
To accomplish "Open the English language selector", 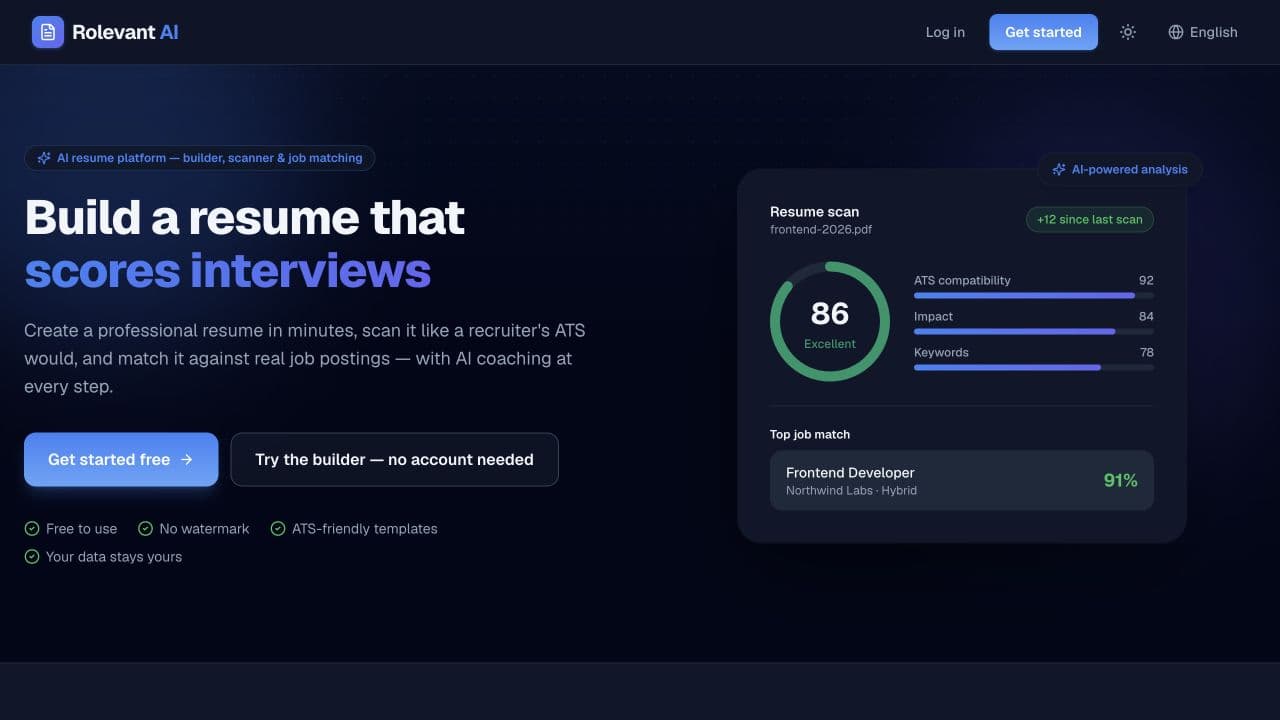I will (x=1203, y=32).
